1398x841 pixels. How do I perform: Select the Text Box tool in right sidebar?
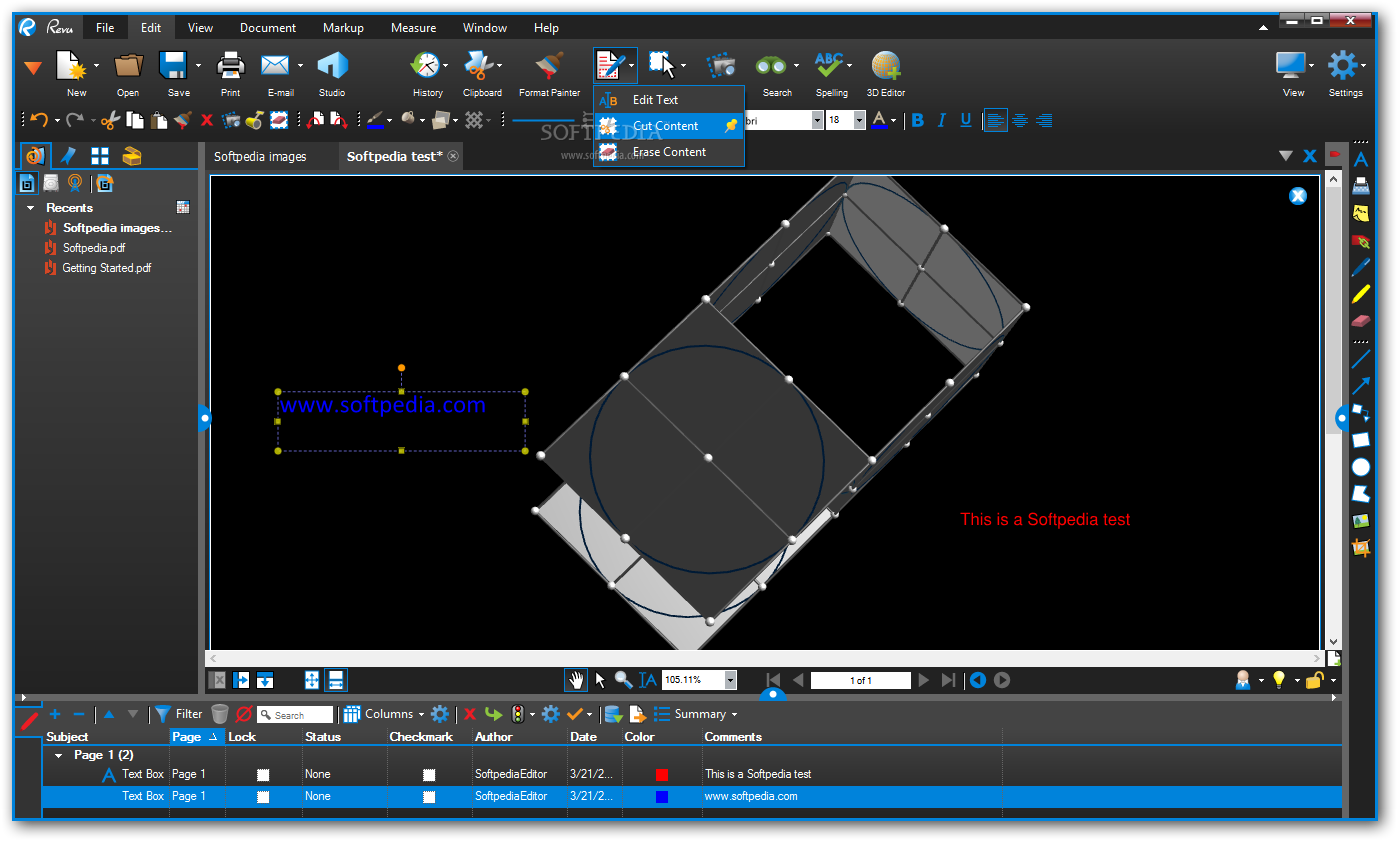(1361, 159)
